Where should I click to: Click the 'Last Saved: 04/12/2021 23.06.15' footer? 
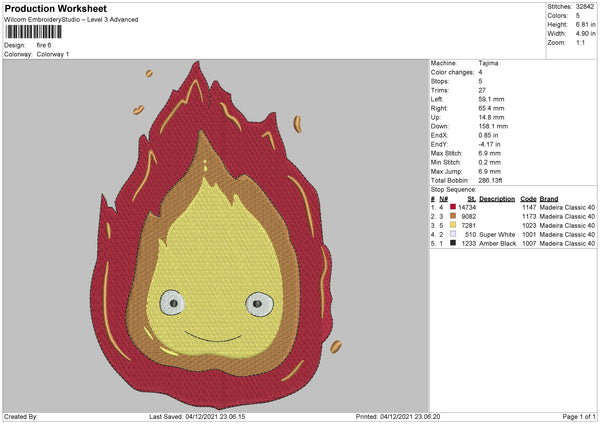(197, 417)
